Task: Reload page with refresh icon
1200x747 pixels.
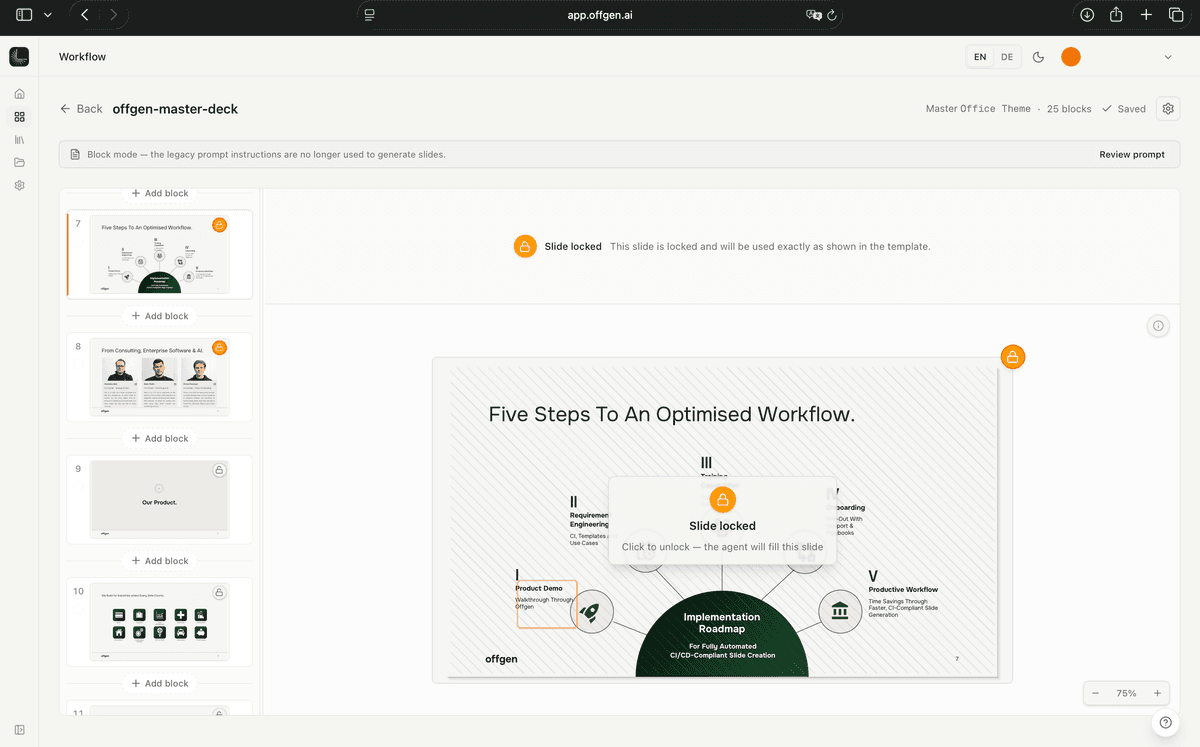Action: point(832,15)
